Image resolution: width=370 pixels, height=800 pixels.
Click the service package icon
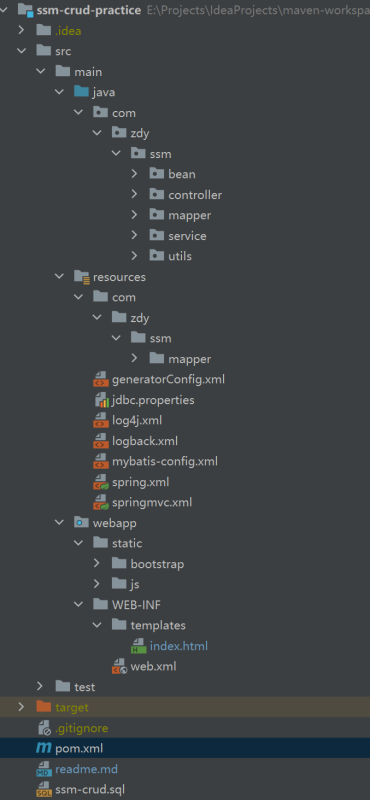click(x=157, y=235)
